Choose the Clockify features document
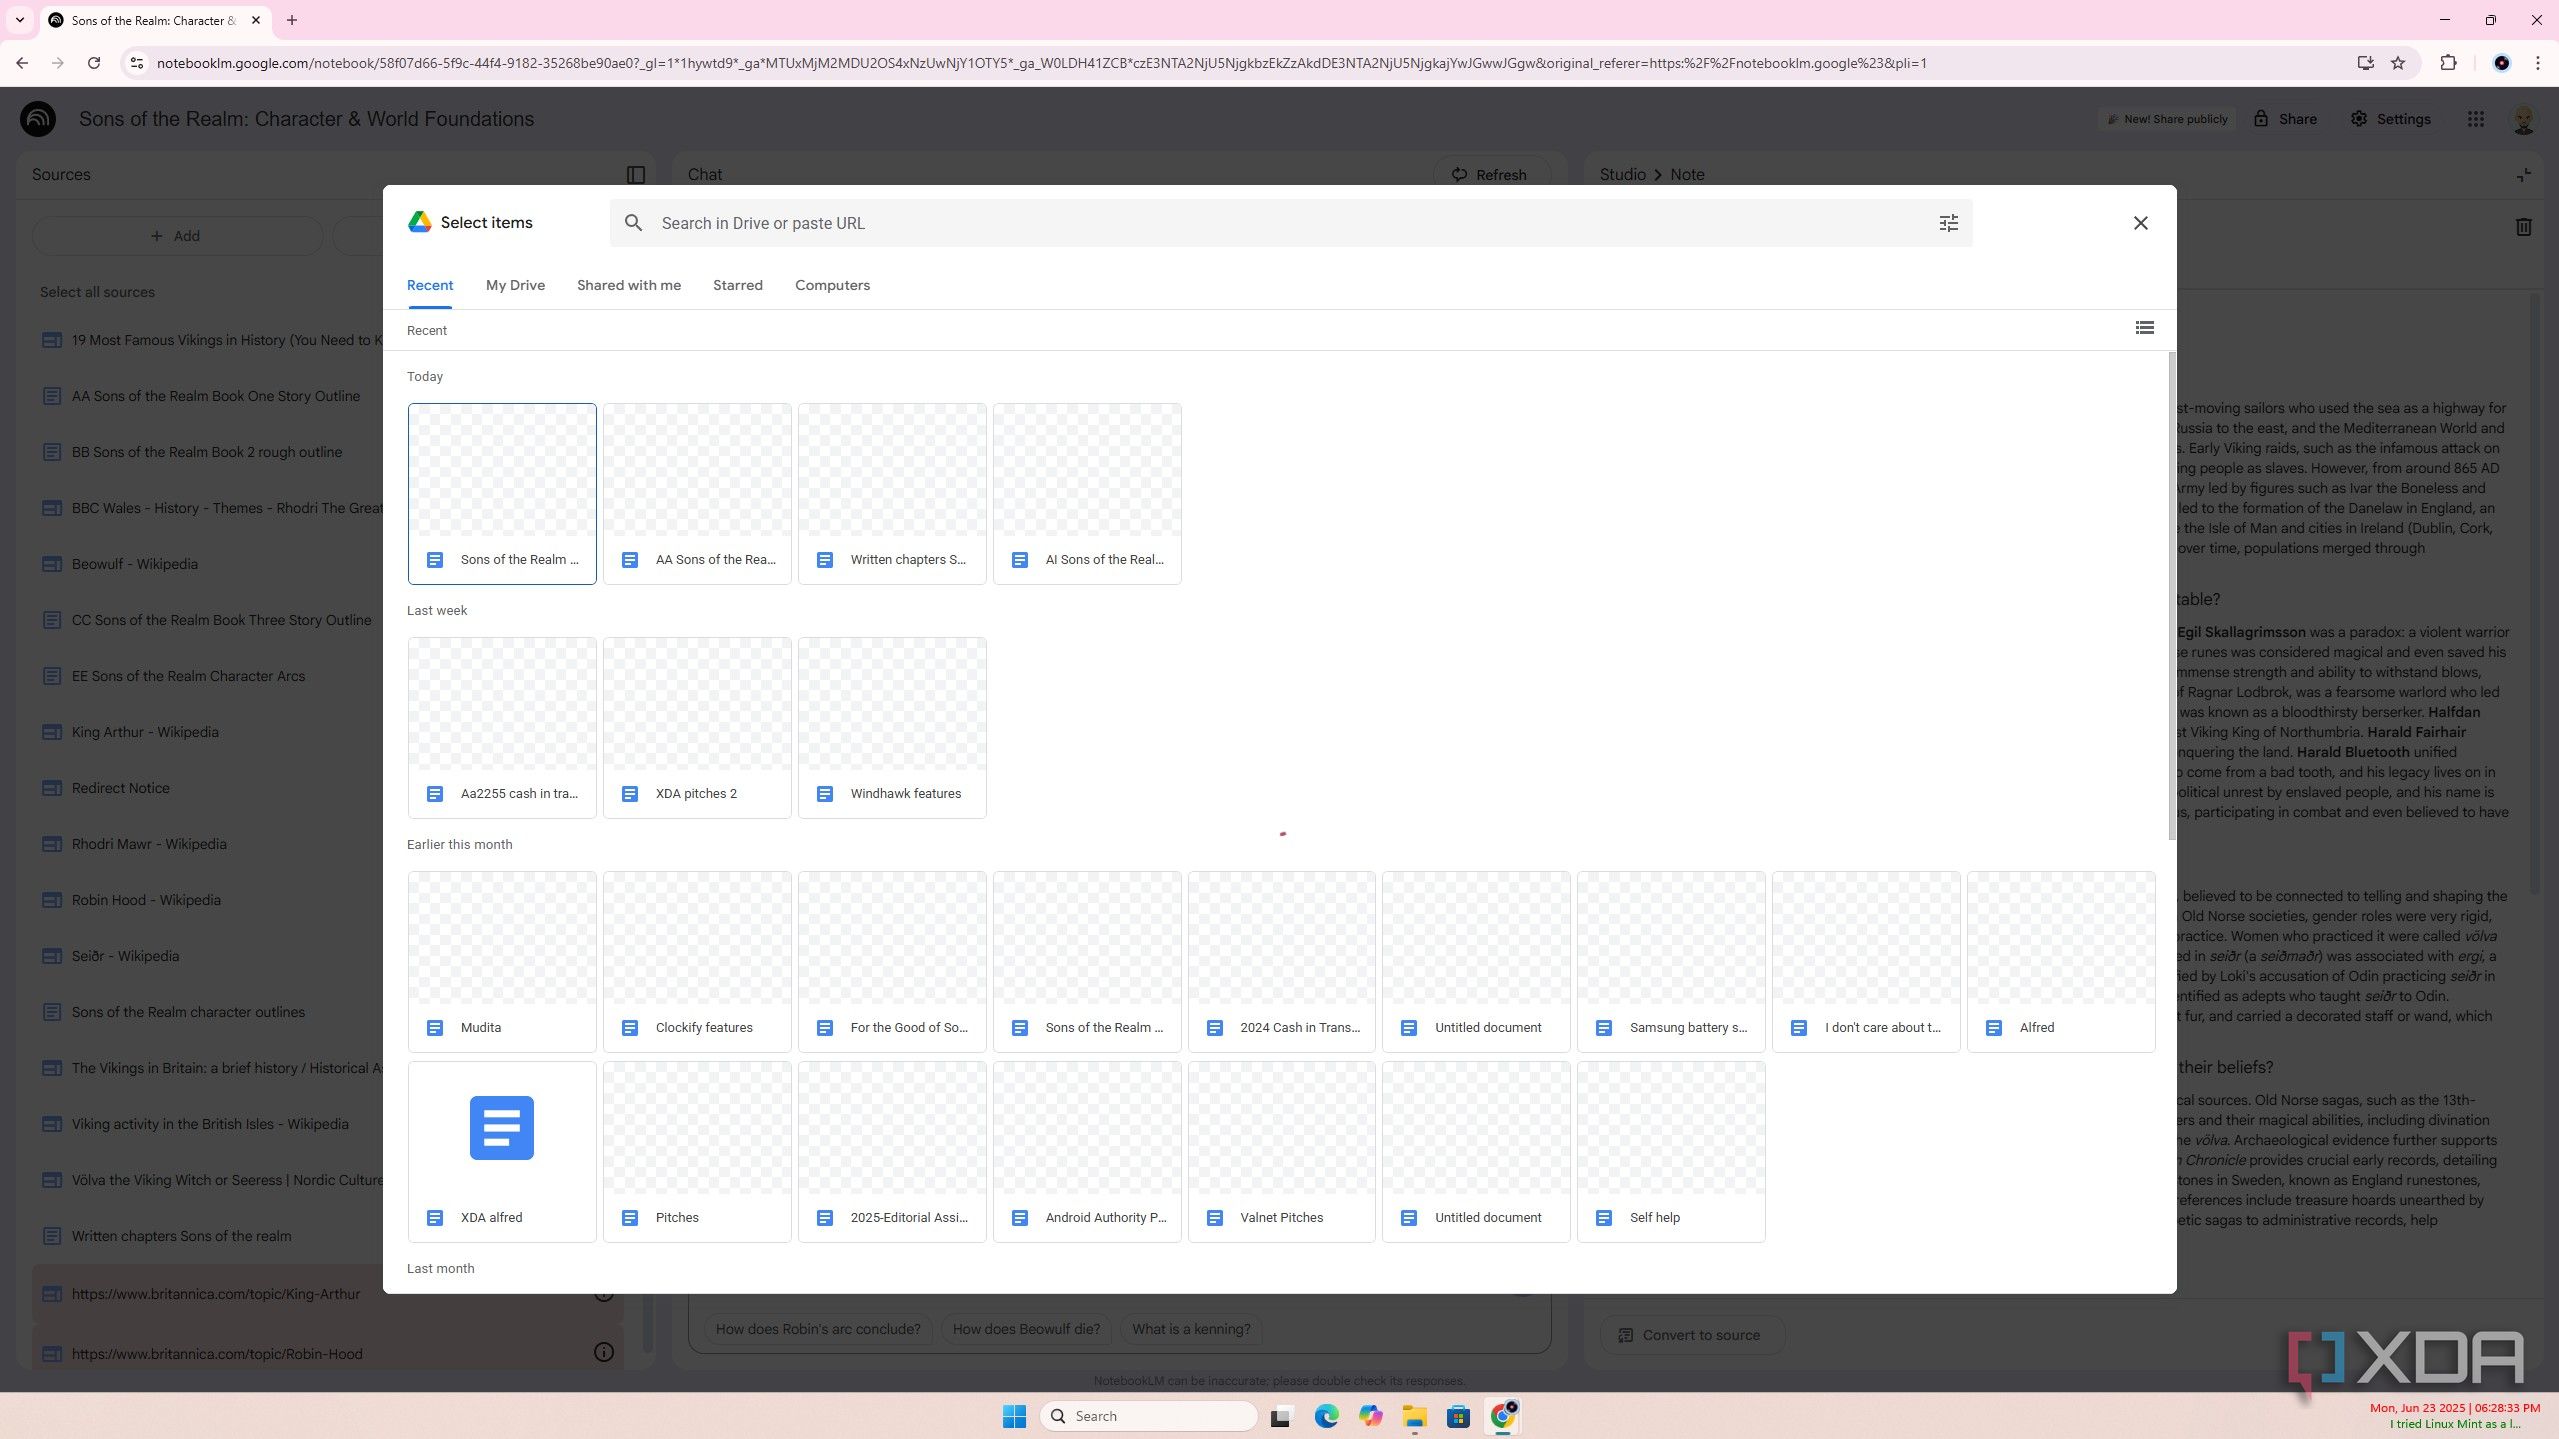2559x1439 pixels. click(697, 962)
